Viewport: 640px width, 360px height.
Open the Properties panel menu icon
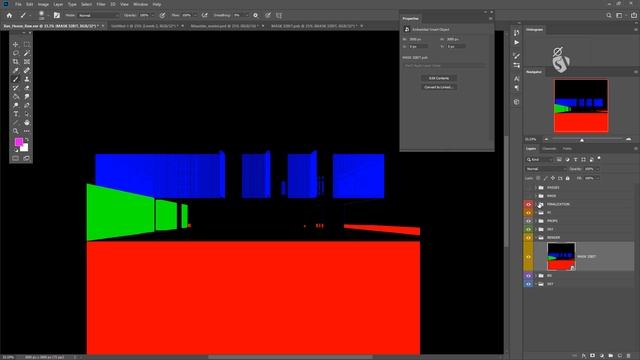coord(491,18)
